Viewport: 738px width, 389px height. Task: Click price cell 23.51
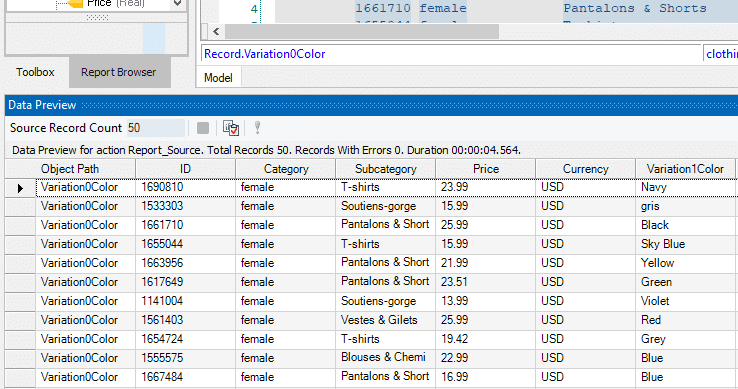(x=486, y=282)
